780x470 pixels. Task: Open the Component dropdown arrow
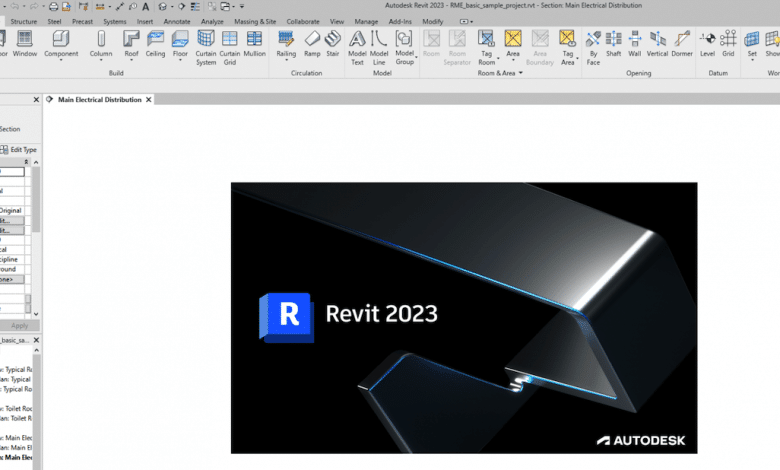[x=61, y=60]
